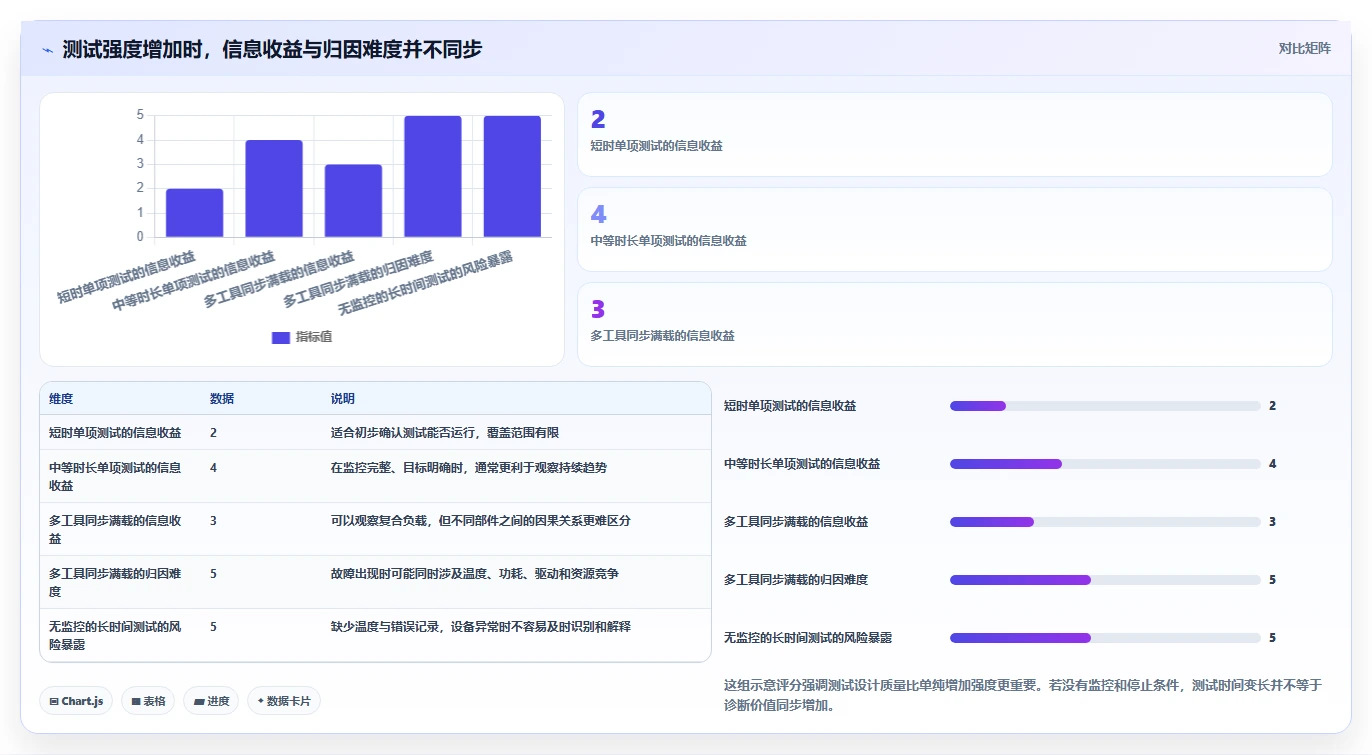Viewport: 1372px width, 755px height.
Task: Click description starting 在监控完整、目标明确时
Action: coord(469,467)
